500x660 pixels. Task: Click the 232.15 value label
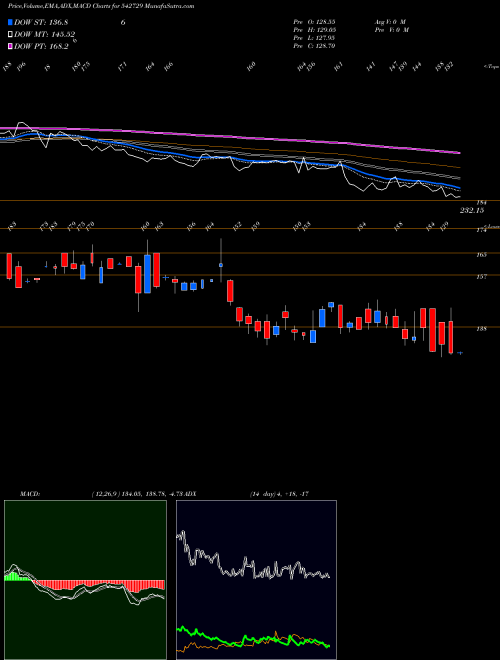pyautogui.click(x=472, y=210)
